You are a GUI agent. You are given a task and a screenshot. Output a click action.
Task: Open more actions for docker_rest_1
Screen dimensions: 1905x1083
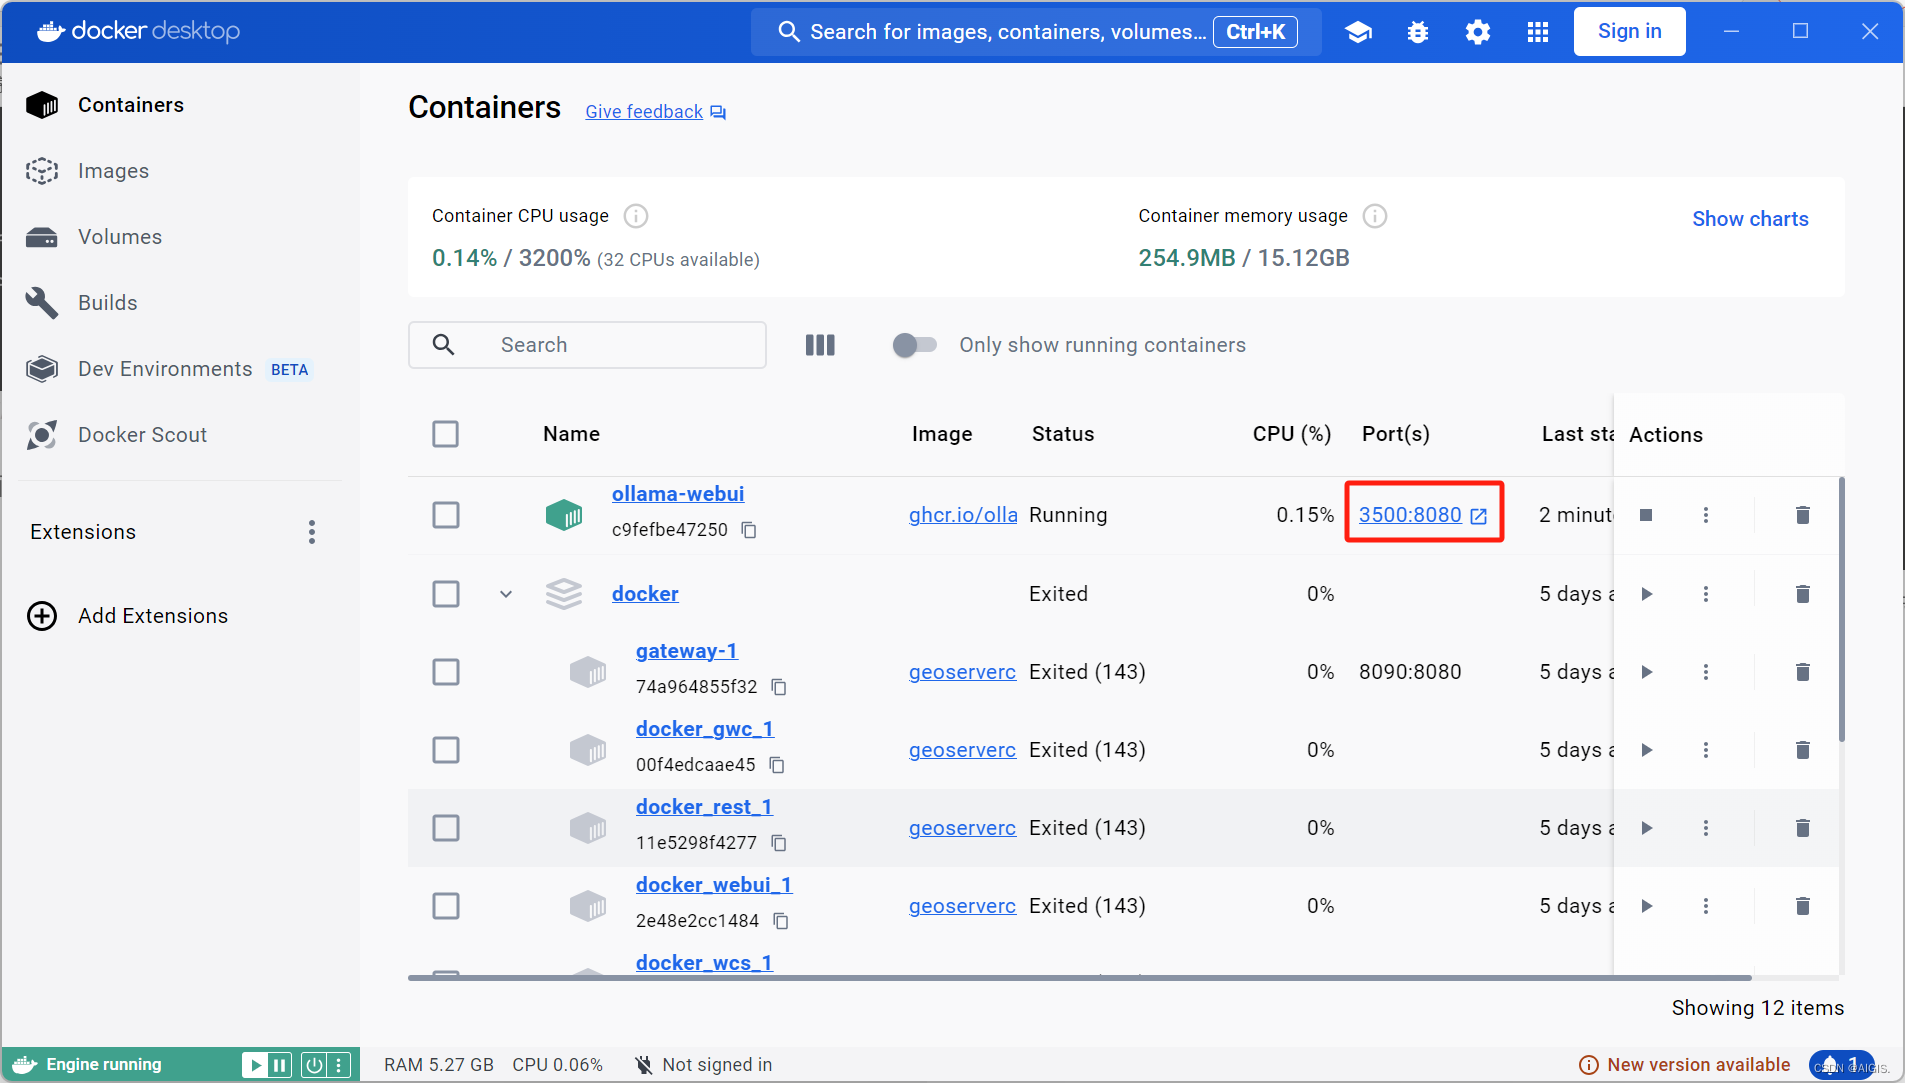pyautogui.click(x=1706, y=828)
